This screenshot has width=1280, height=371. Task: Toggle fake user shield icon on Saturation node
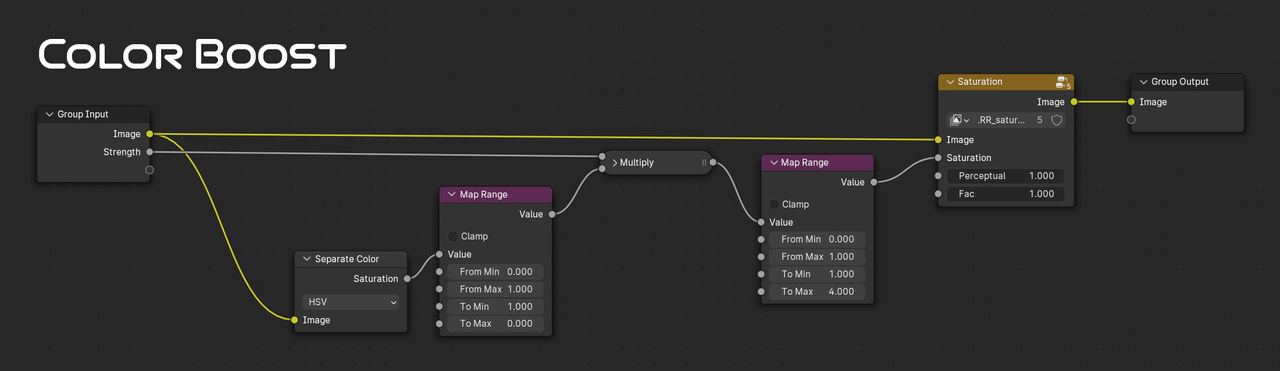click(x=1056, y=120)
